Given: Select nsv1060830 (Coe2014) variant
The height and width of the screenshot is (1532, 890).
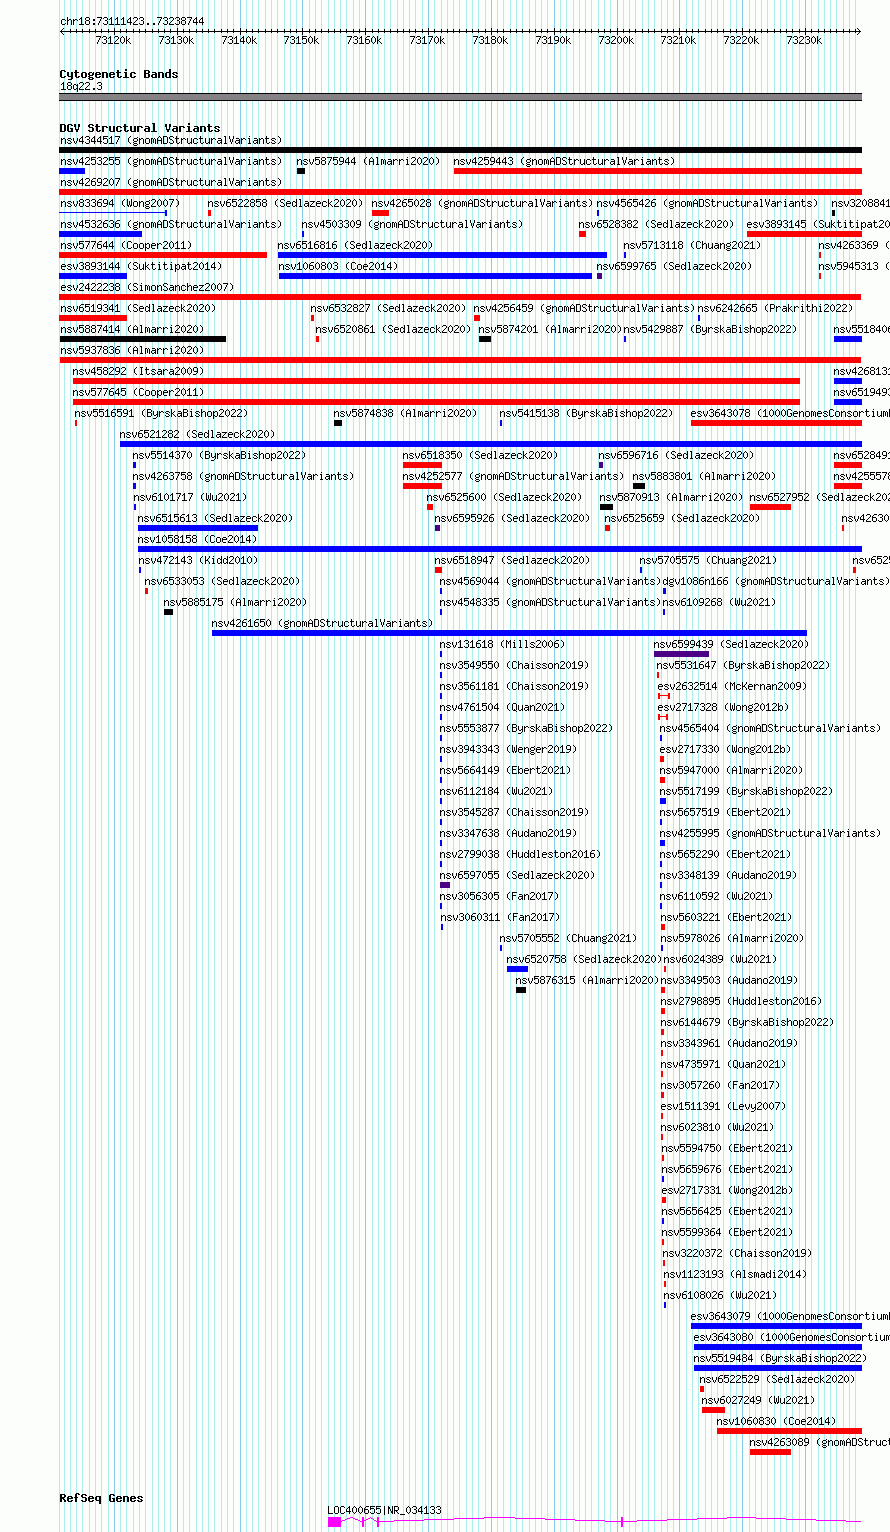Looking at the screenshot, I should pyautogui.click(x=776, y=1421).
